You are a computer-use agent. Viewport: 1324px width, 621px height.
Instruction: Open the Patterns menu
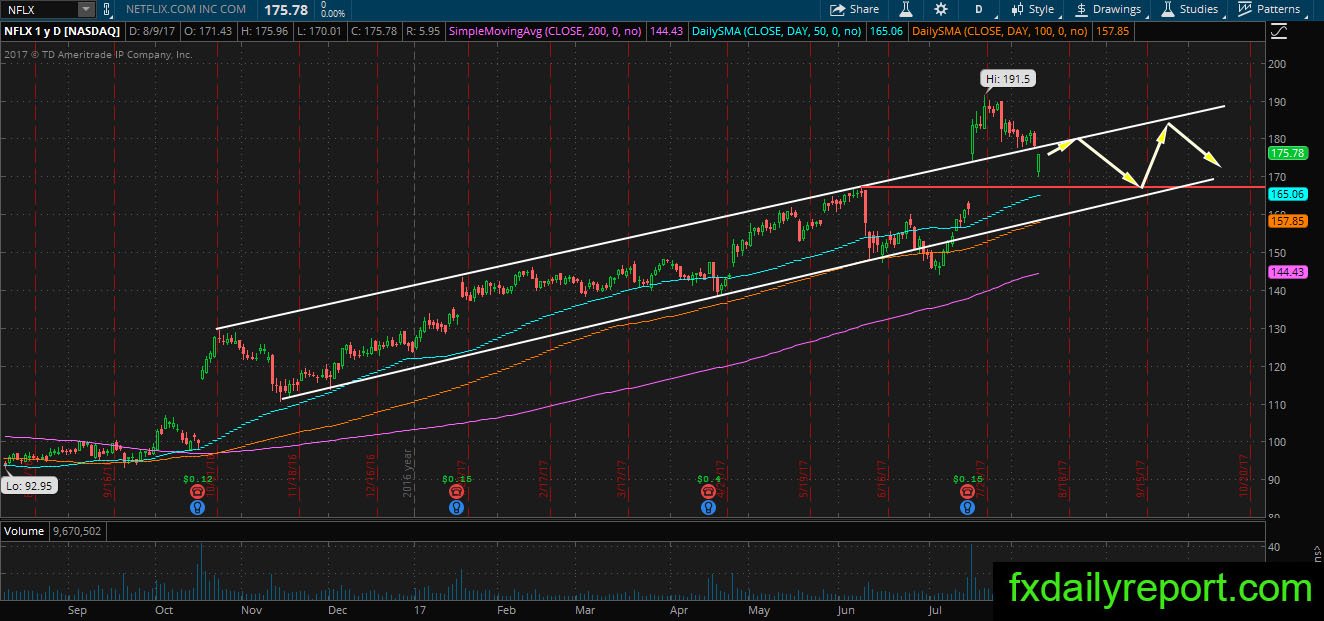coord(1269,9)
